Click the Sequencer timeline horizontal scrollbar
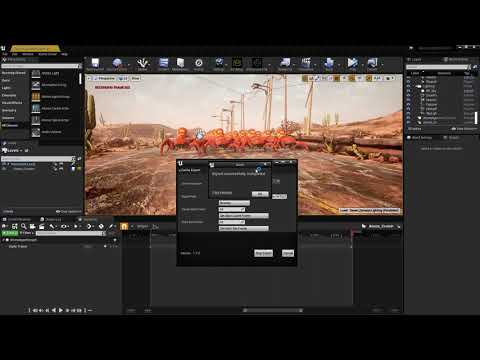This screenshot has width=480, height=360. point(272,310)
